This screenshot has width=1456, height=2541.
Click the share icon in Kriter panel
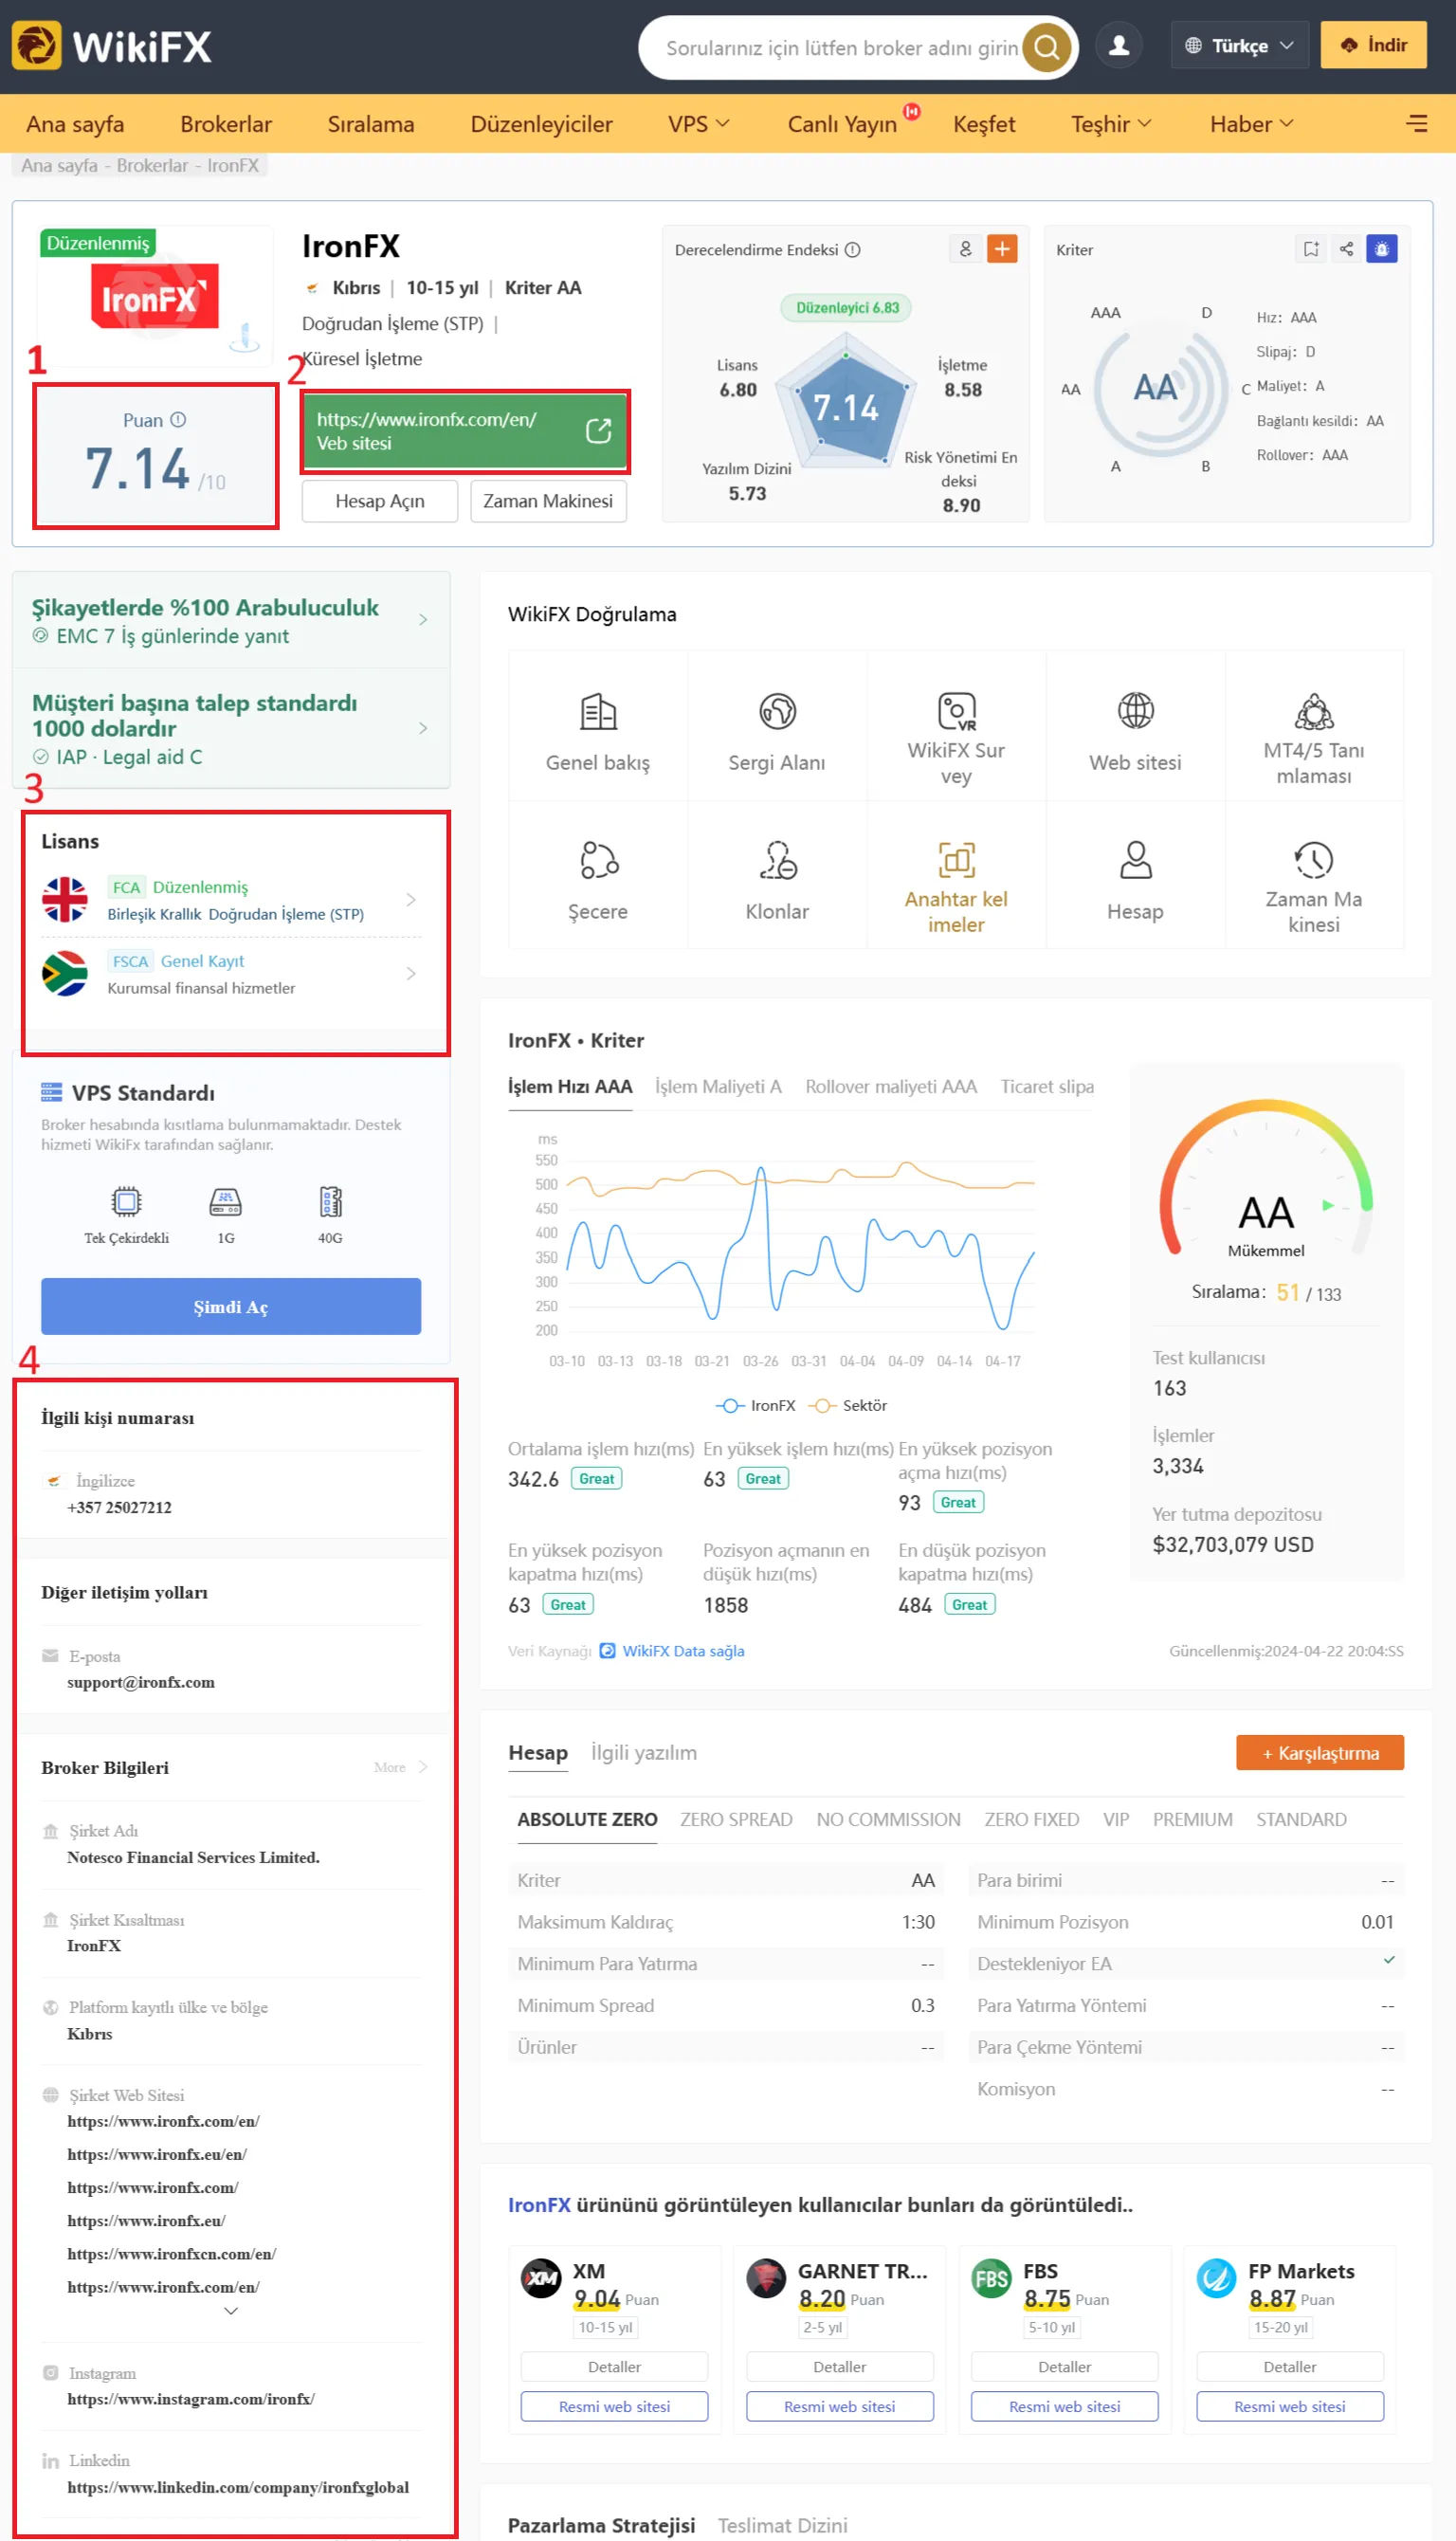coord(1346,249)
